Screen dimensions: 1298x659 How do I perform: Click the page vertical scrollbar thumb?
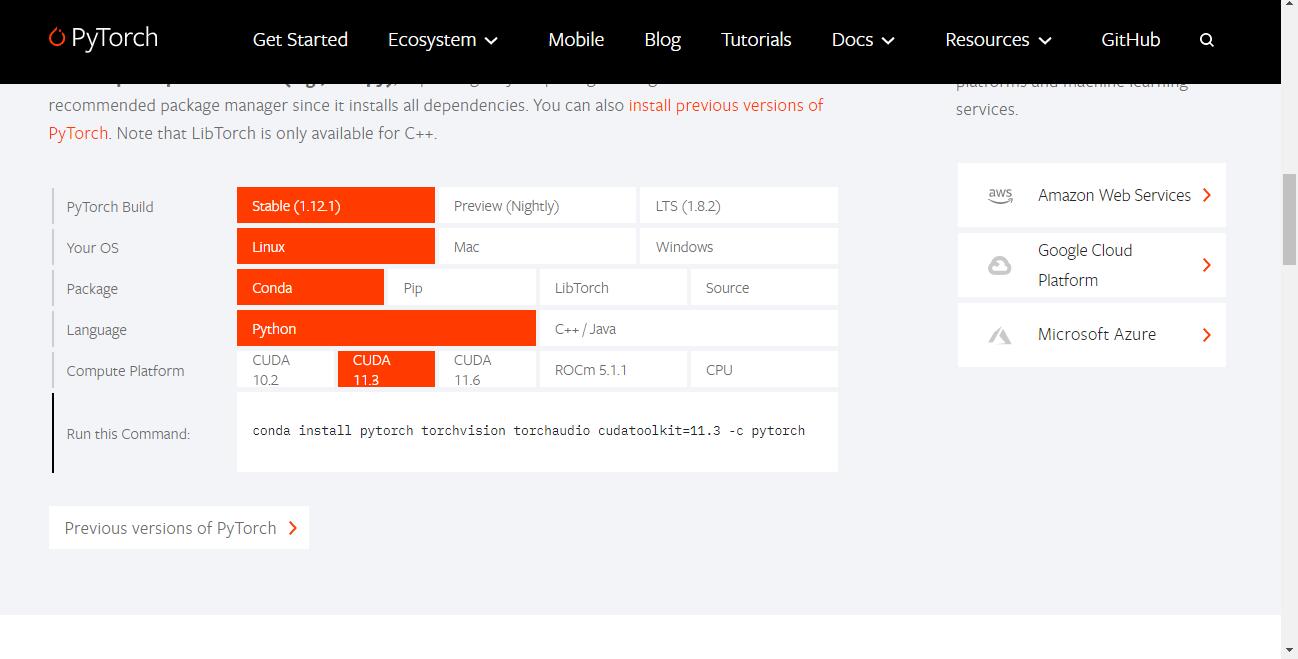pos(1289,219)
